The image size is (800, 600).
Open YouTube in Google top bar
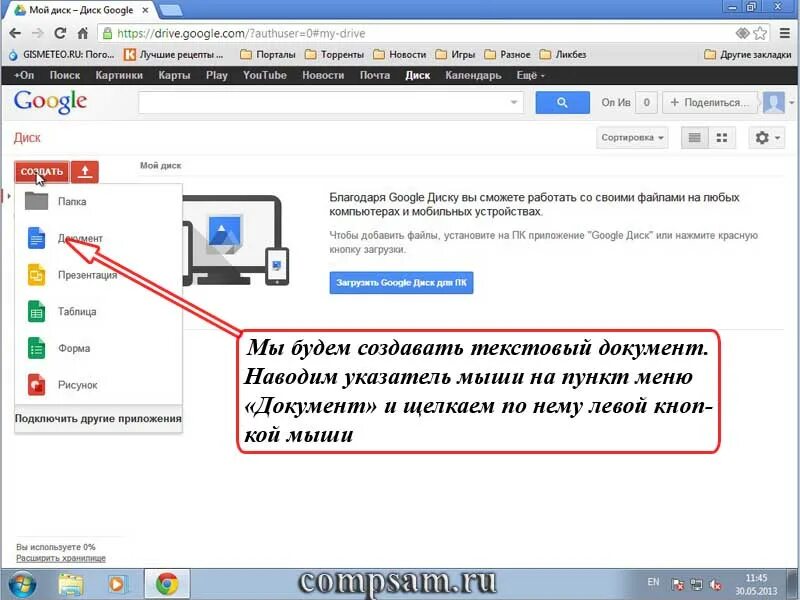(x=264, y=76)
